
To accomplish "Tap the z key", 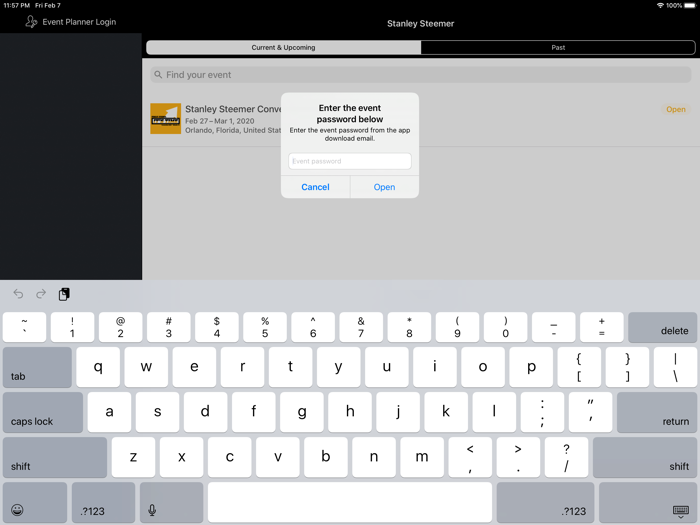I will (133, 458).
